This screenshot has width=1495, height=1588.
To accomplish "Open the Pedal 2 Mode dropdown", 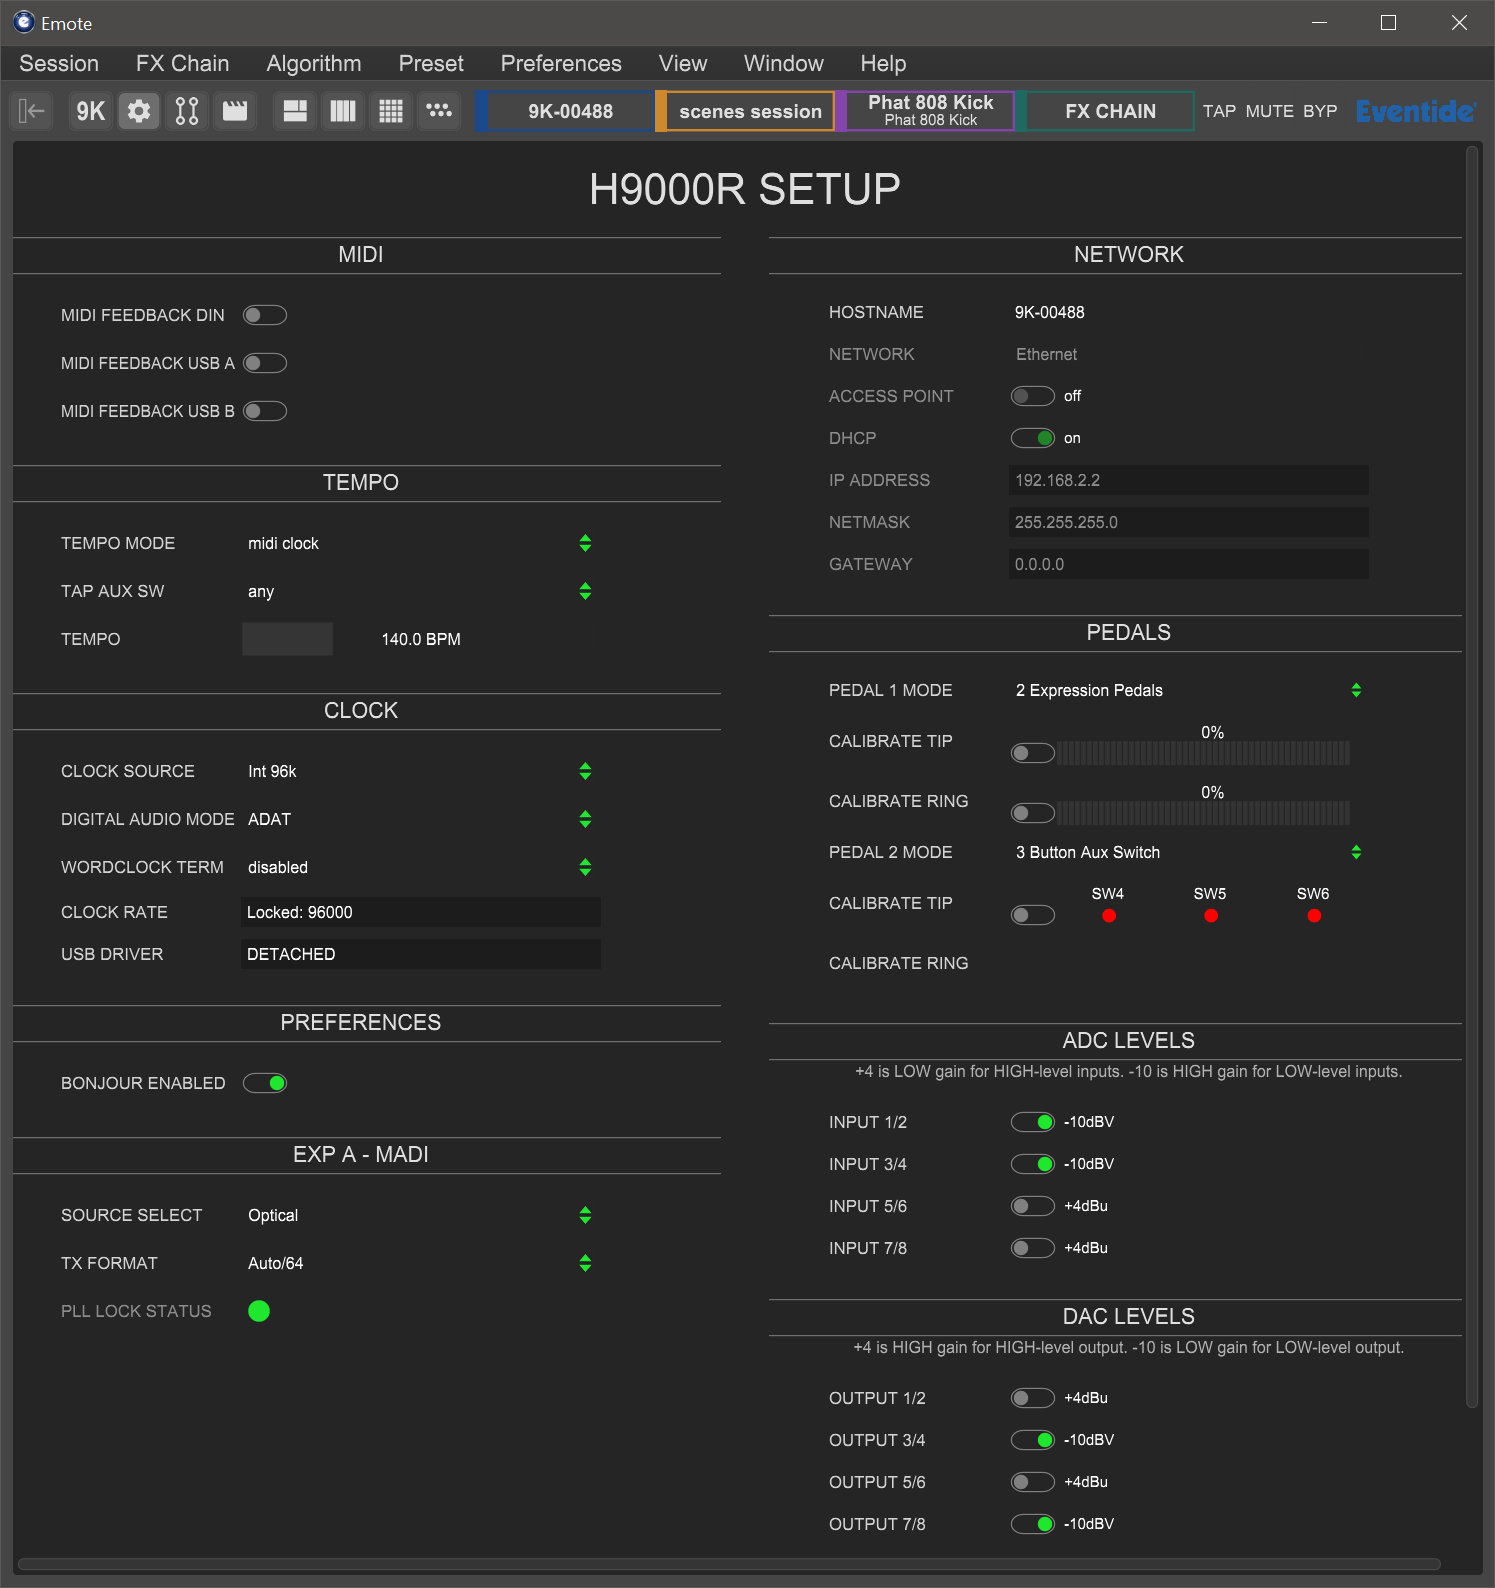I will click(1189, 852).
